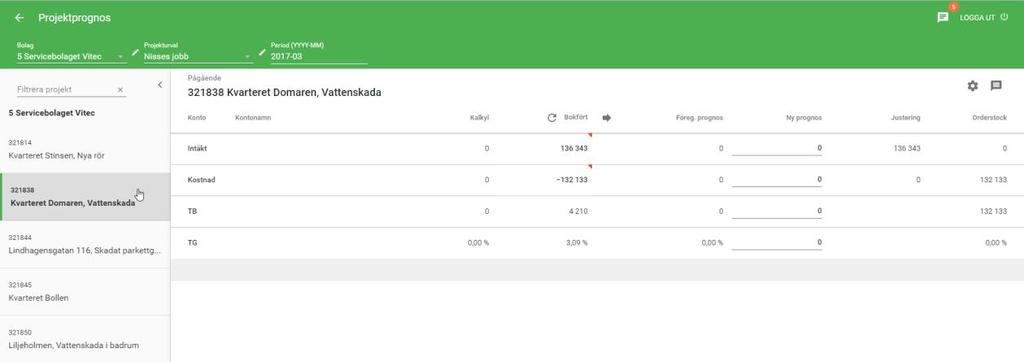The height and width of the screenshot is (362, 1024).
Task: Click the Justering value 136 343 in Intäkt row
Action: click(x=906, y=149)
